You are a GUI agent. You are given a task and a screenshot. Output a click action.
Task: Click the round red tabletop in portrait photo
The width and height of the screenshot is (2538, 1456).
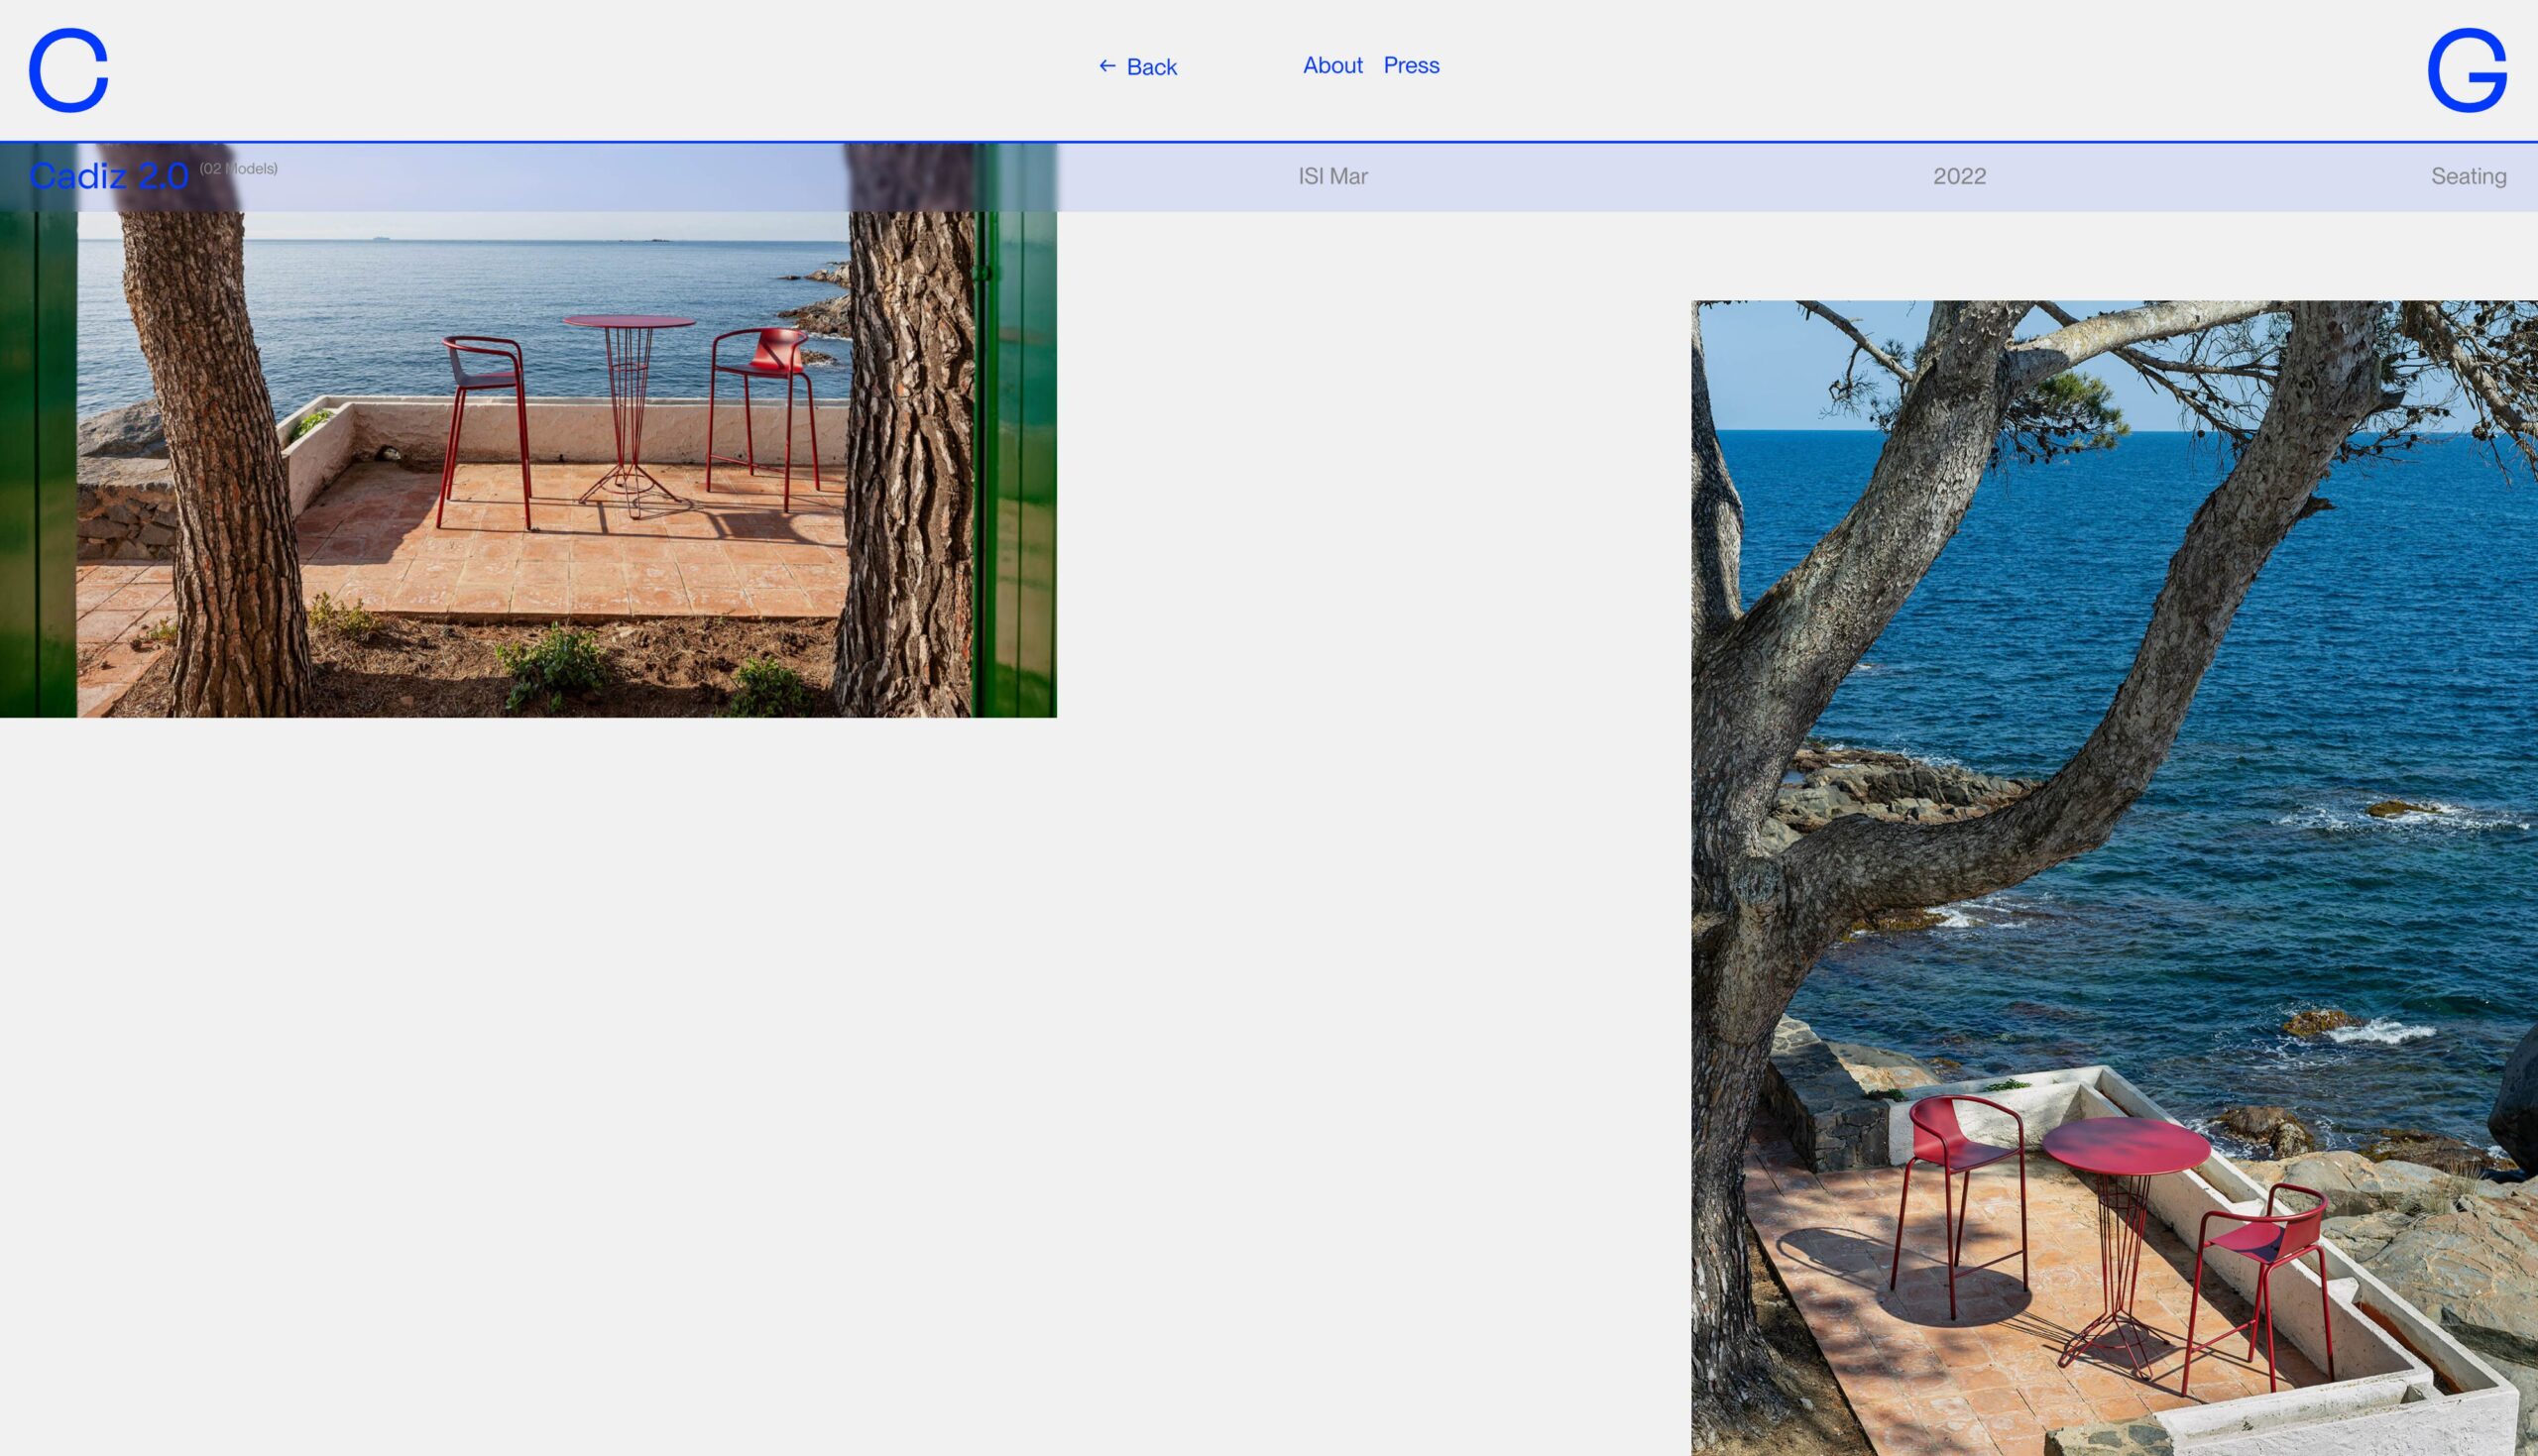pyautogui.click(x=2125, y=1145)
